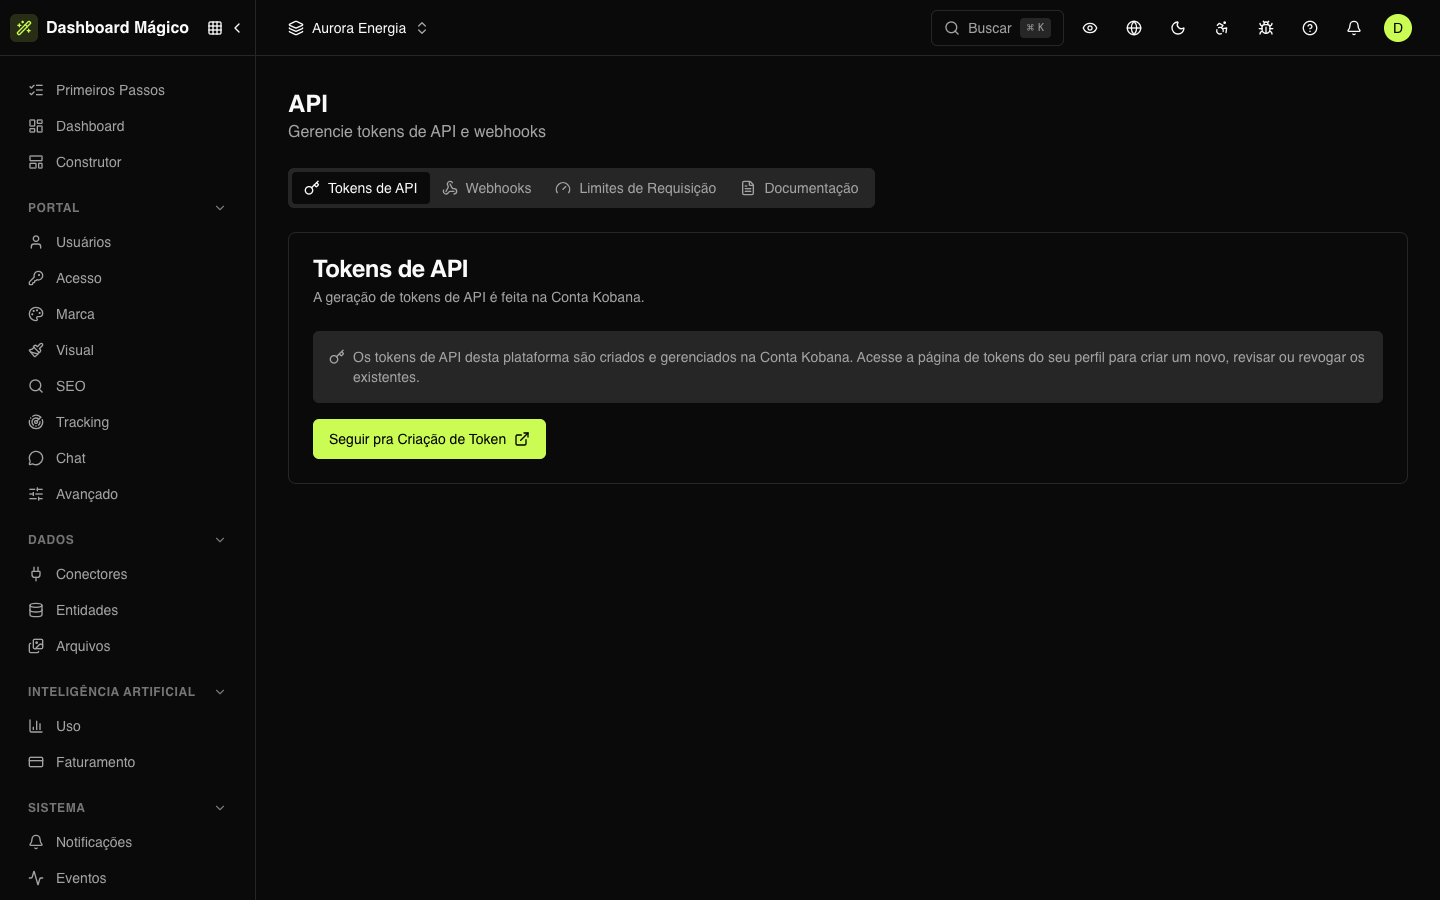Open the bug report icon
Viewport: 1440px width, 900px height.
tap(1266, 28)
